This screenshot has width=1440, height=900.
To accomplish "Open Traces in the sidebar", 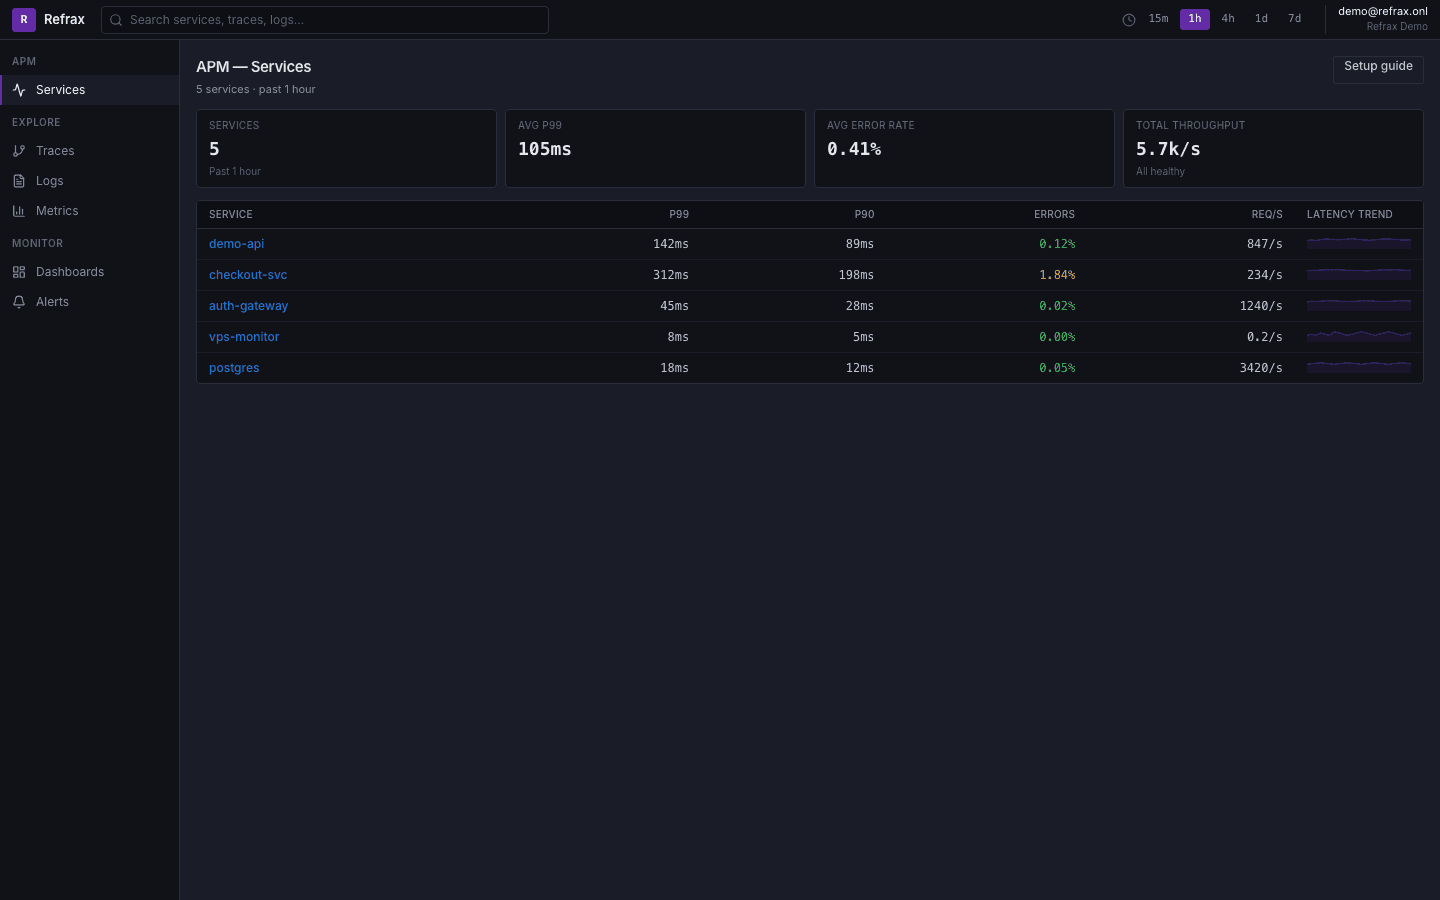I will (90, 151).
